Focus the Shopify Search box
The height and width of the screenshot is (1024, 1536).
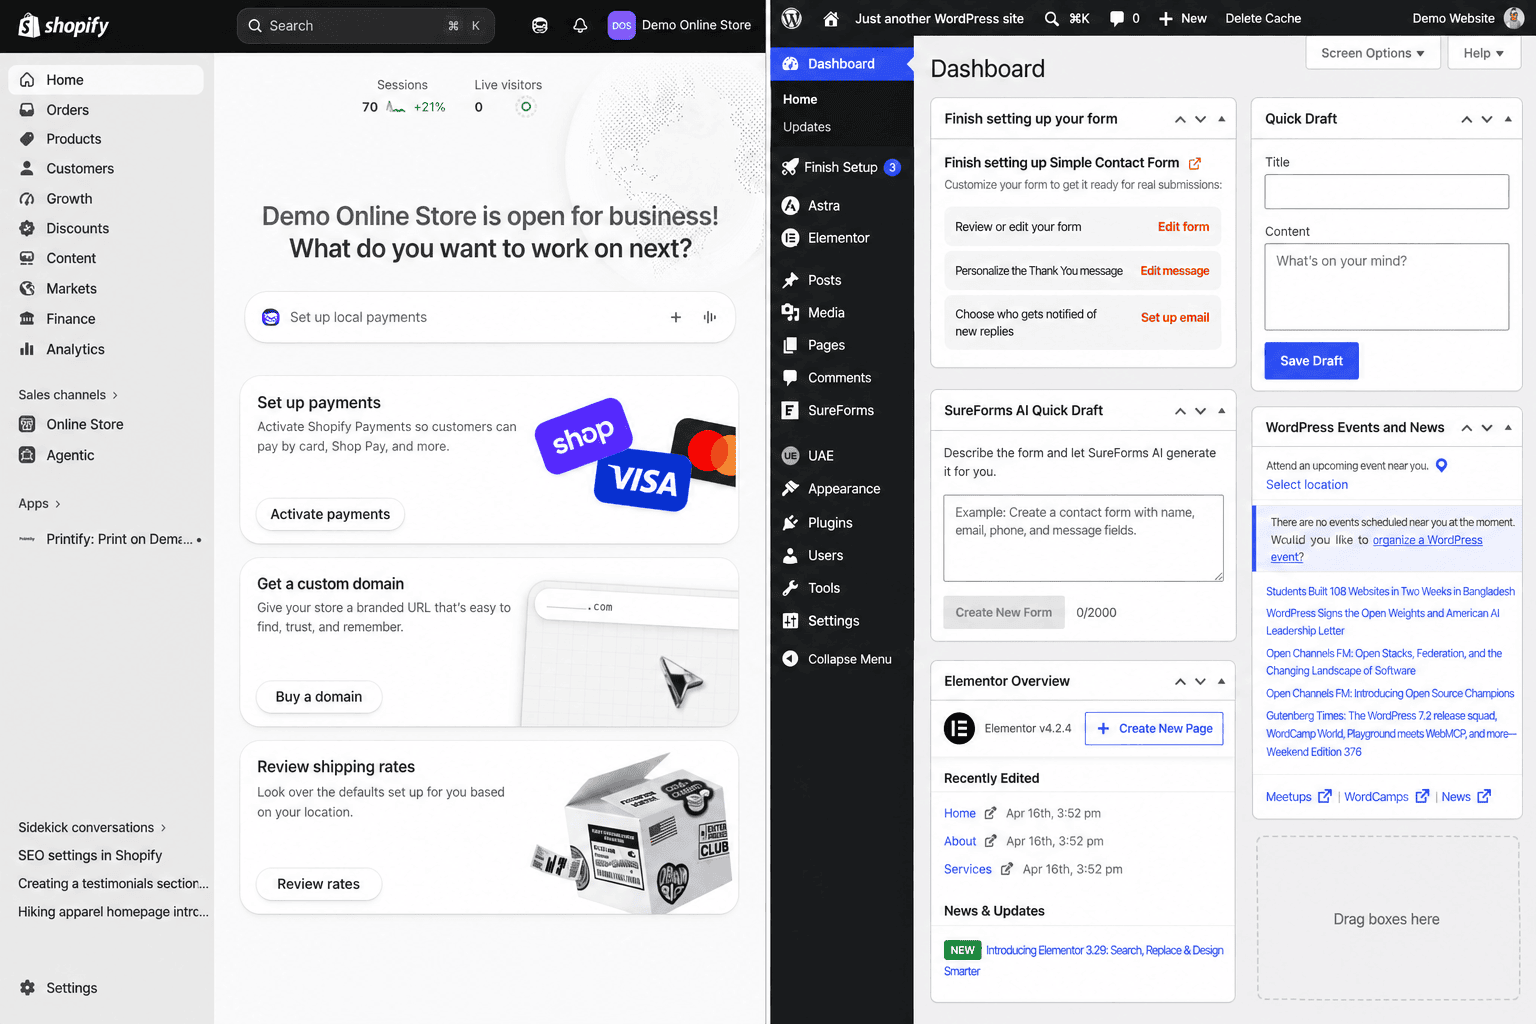click(x=366, y=26)
